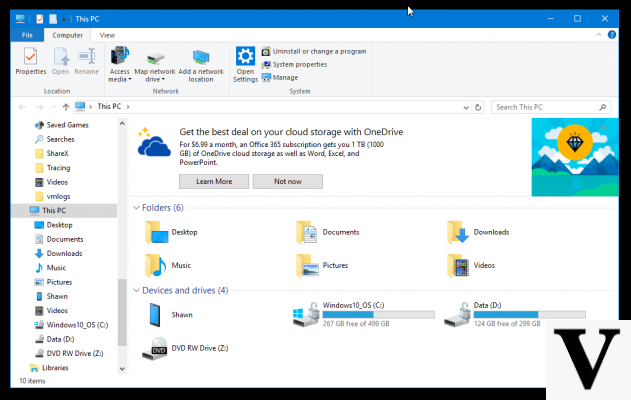Image resolution: width=631 pixels, height=400 pixels.
Task: Select Map network drive icon
Action: [x=155, y=58]
